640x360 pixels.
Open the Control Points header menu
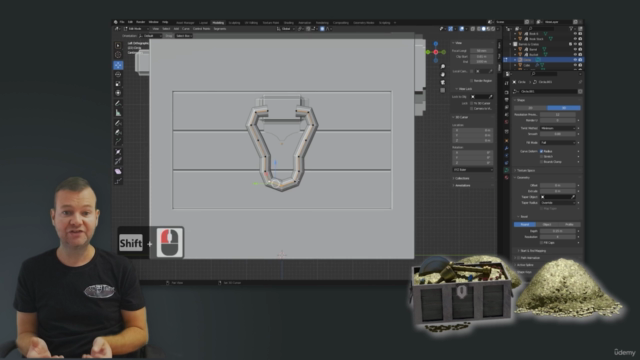pyautogui.click(x=201, y=29)
